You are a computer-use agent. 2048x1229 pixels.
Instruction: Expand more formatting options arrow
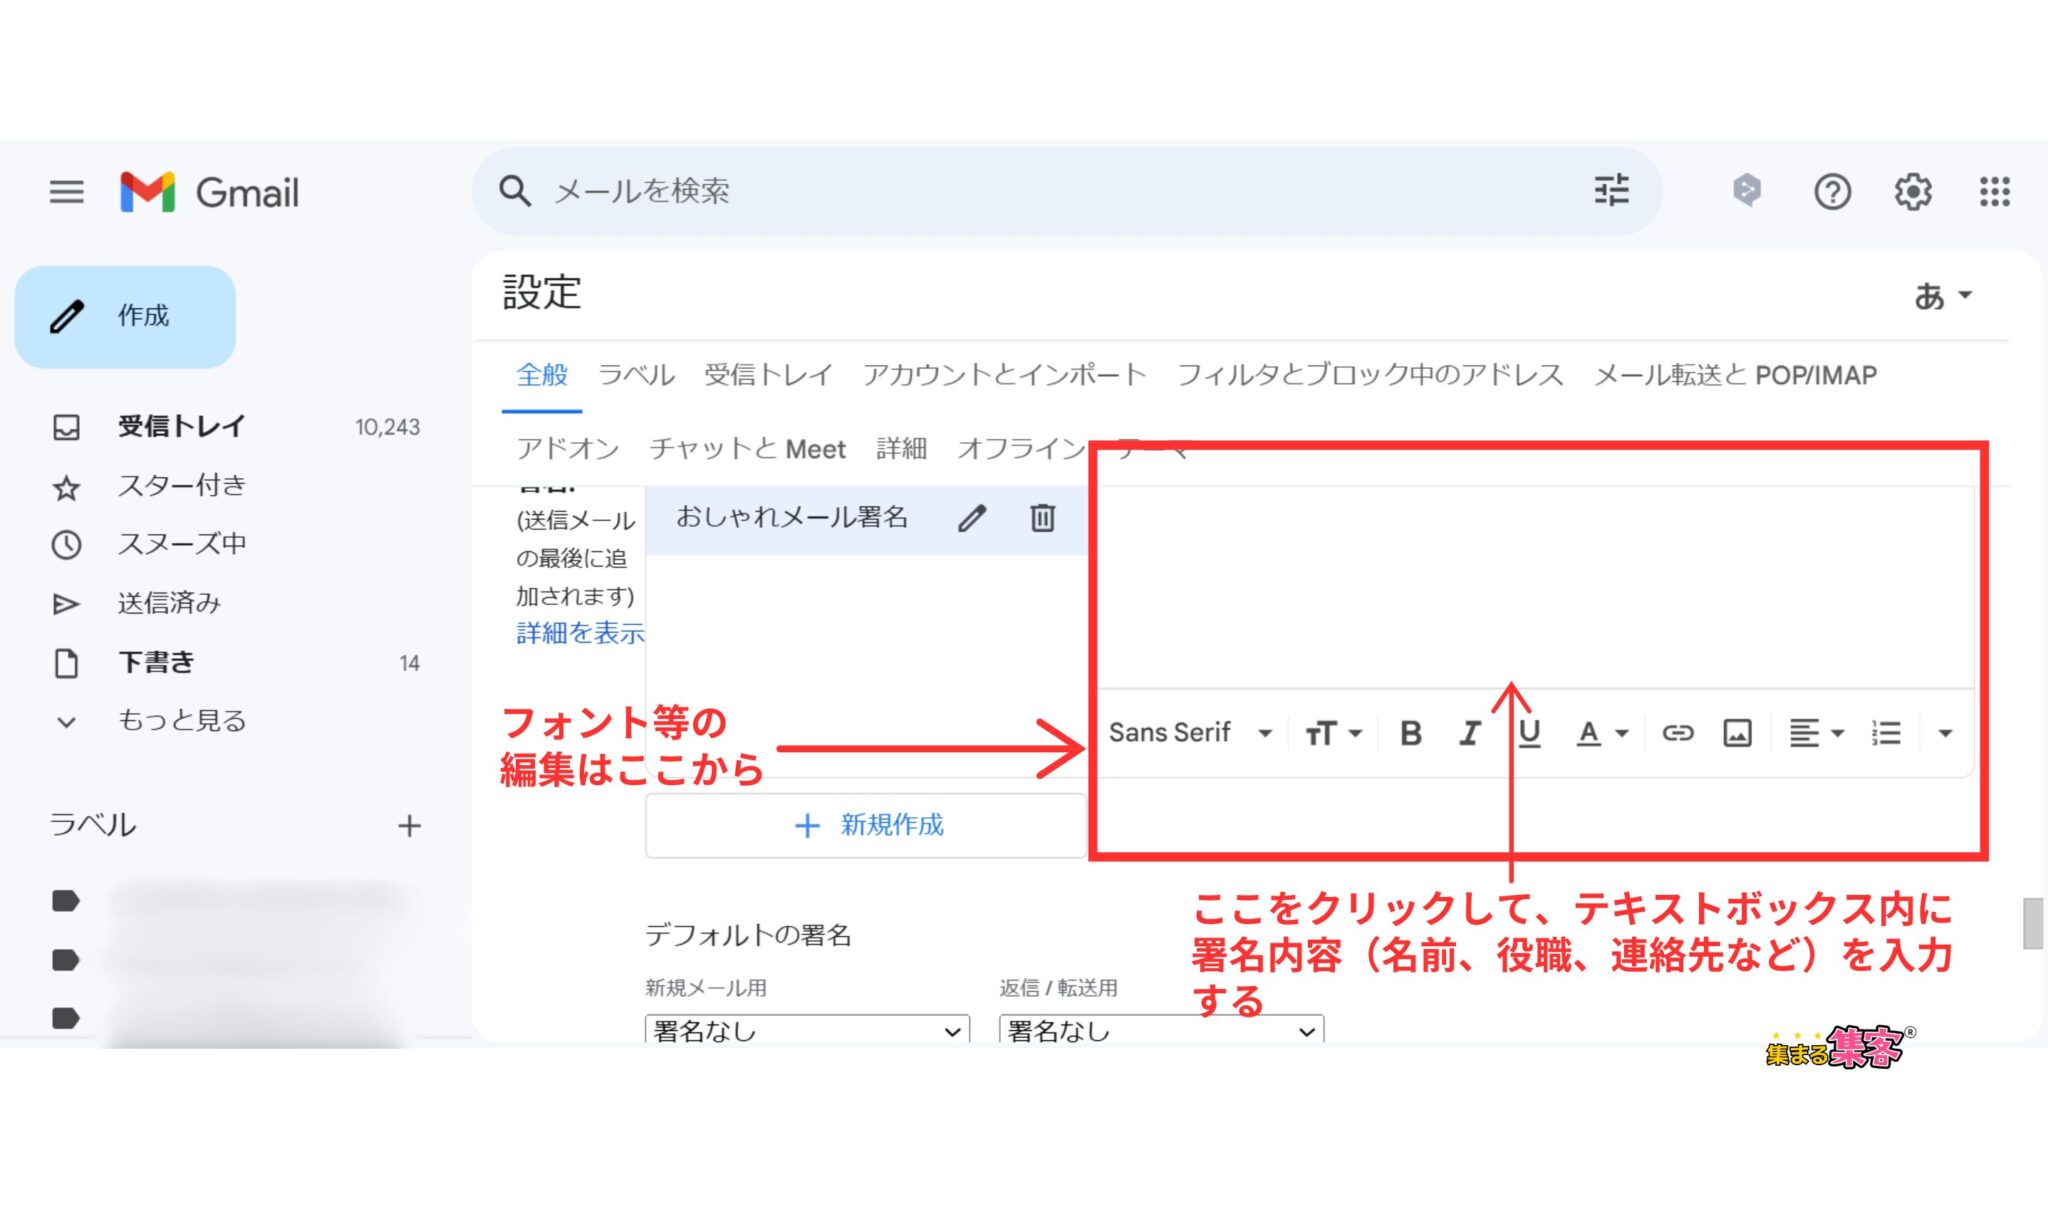click(x=1945, y=733)
